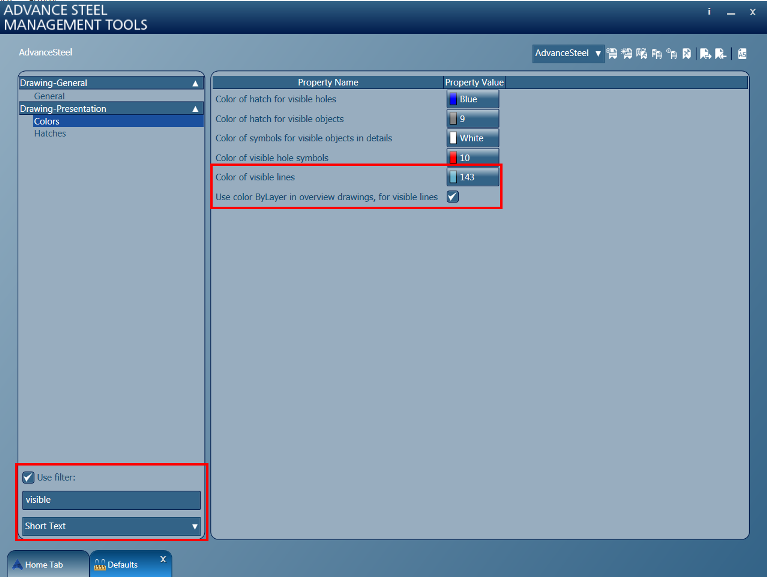The height and width of the screenshot is (577, 767).
Task: Click the Advance Steel logo on Home Tab
Action: pos(18,565)
